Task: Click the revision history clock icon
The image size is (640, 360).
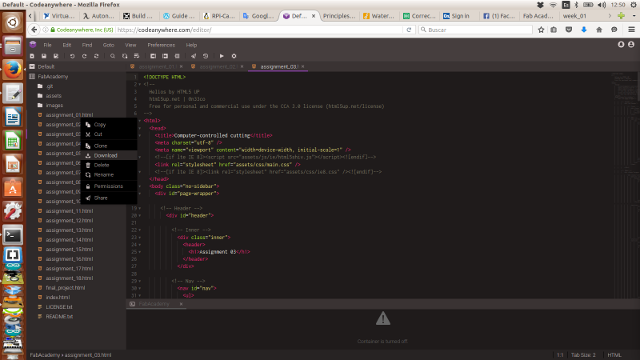Action: pos(205,56)
